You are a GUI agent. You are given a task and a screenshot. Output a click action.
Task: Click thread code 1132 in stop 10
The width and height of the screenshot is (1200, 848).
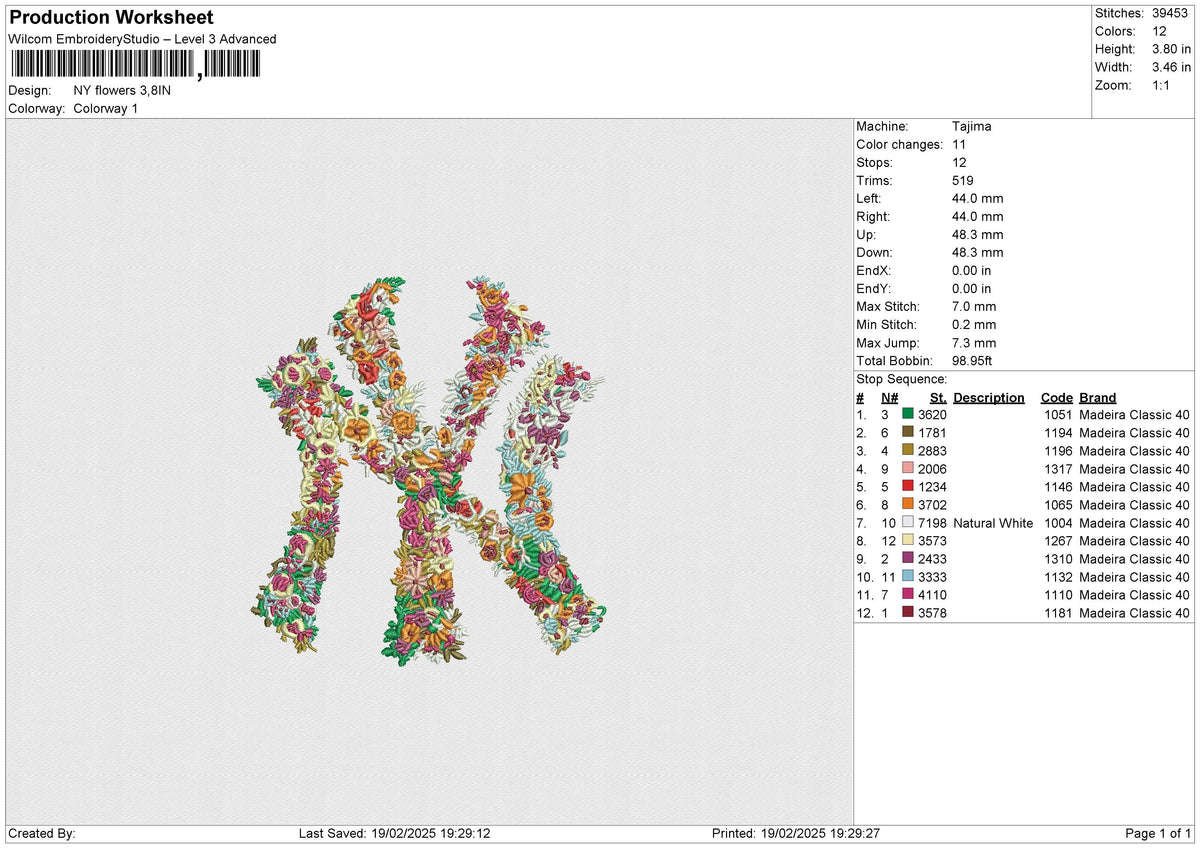click(x=1058, y=576)
